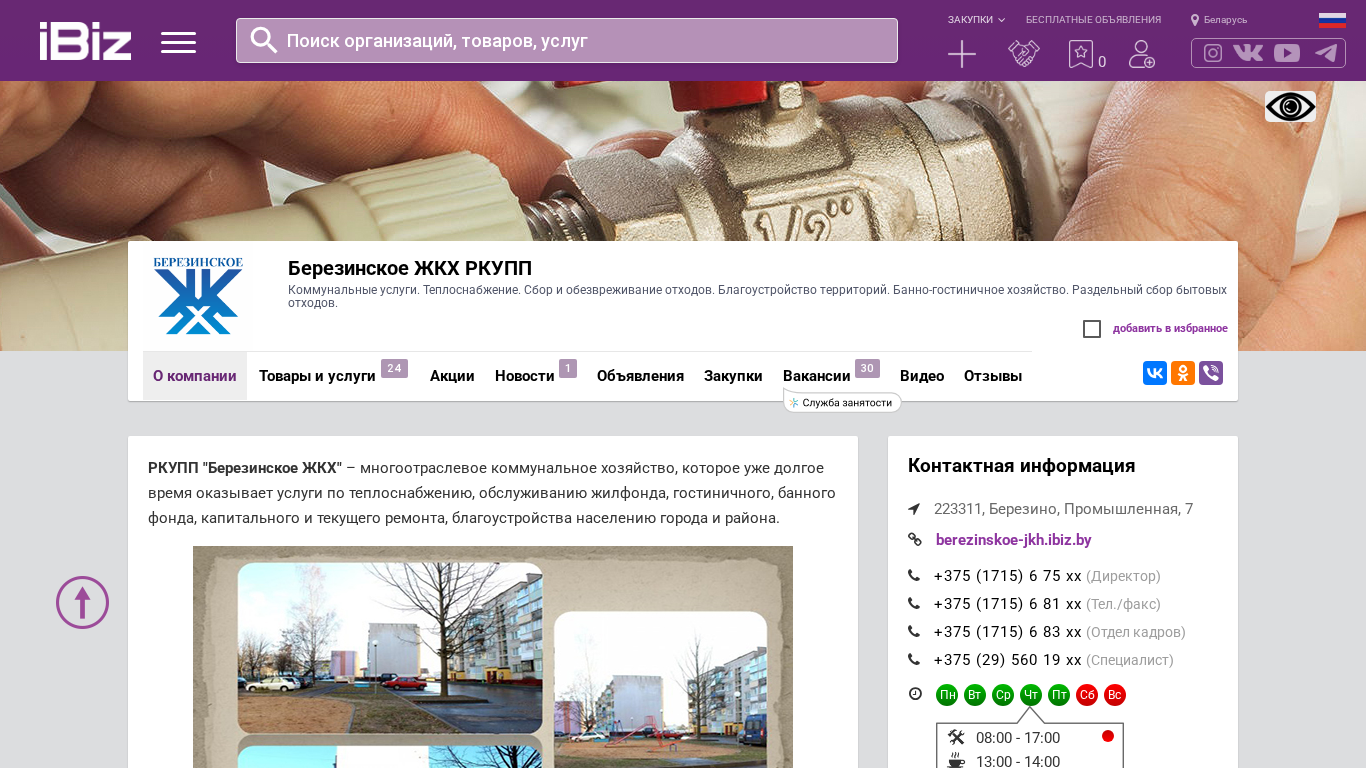The height and width of the screenshot is (768, 1366).
Task: Focus the organization search input field
Action: 567,41
